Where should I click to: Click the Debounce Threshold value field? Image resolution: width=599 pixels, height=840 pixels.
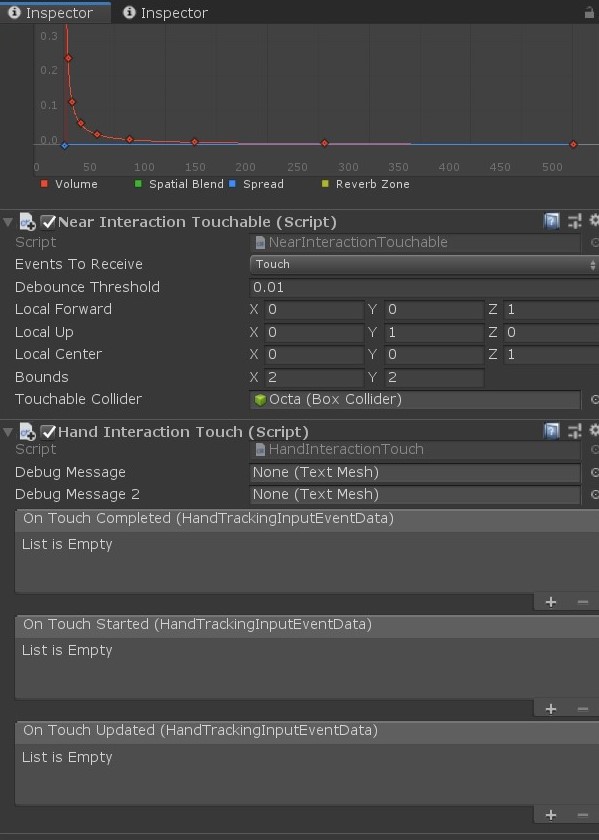424,287
